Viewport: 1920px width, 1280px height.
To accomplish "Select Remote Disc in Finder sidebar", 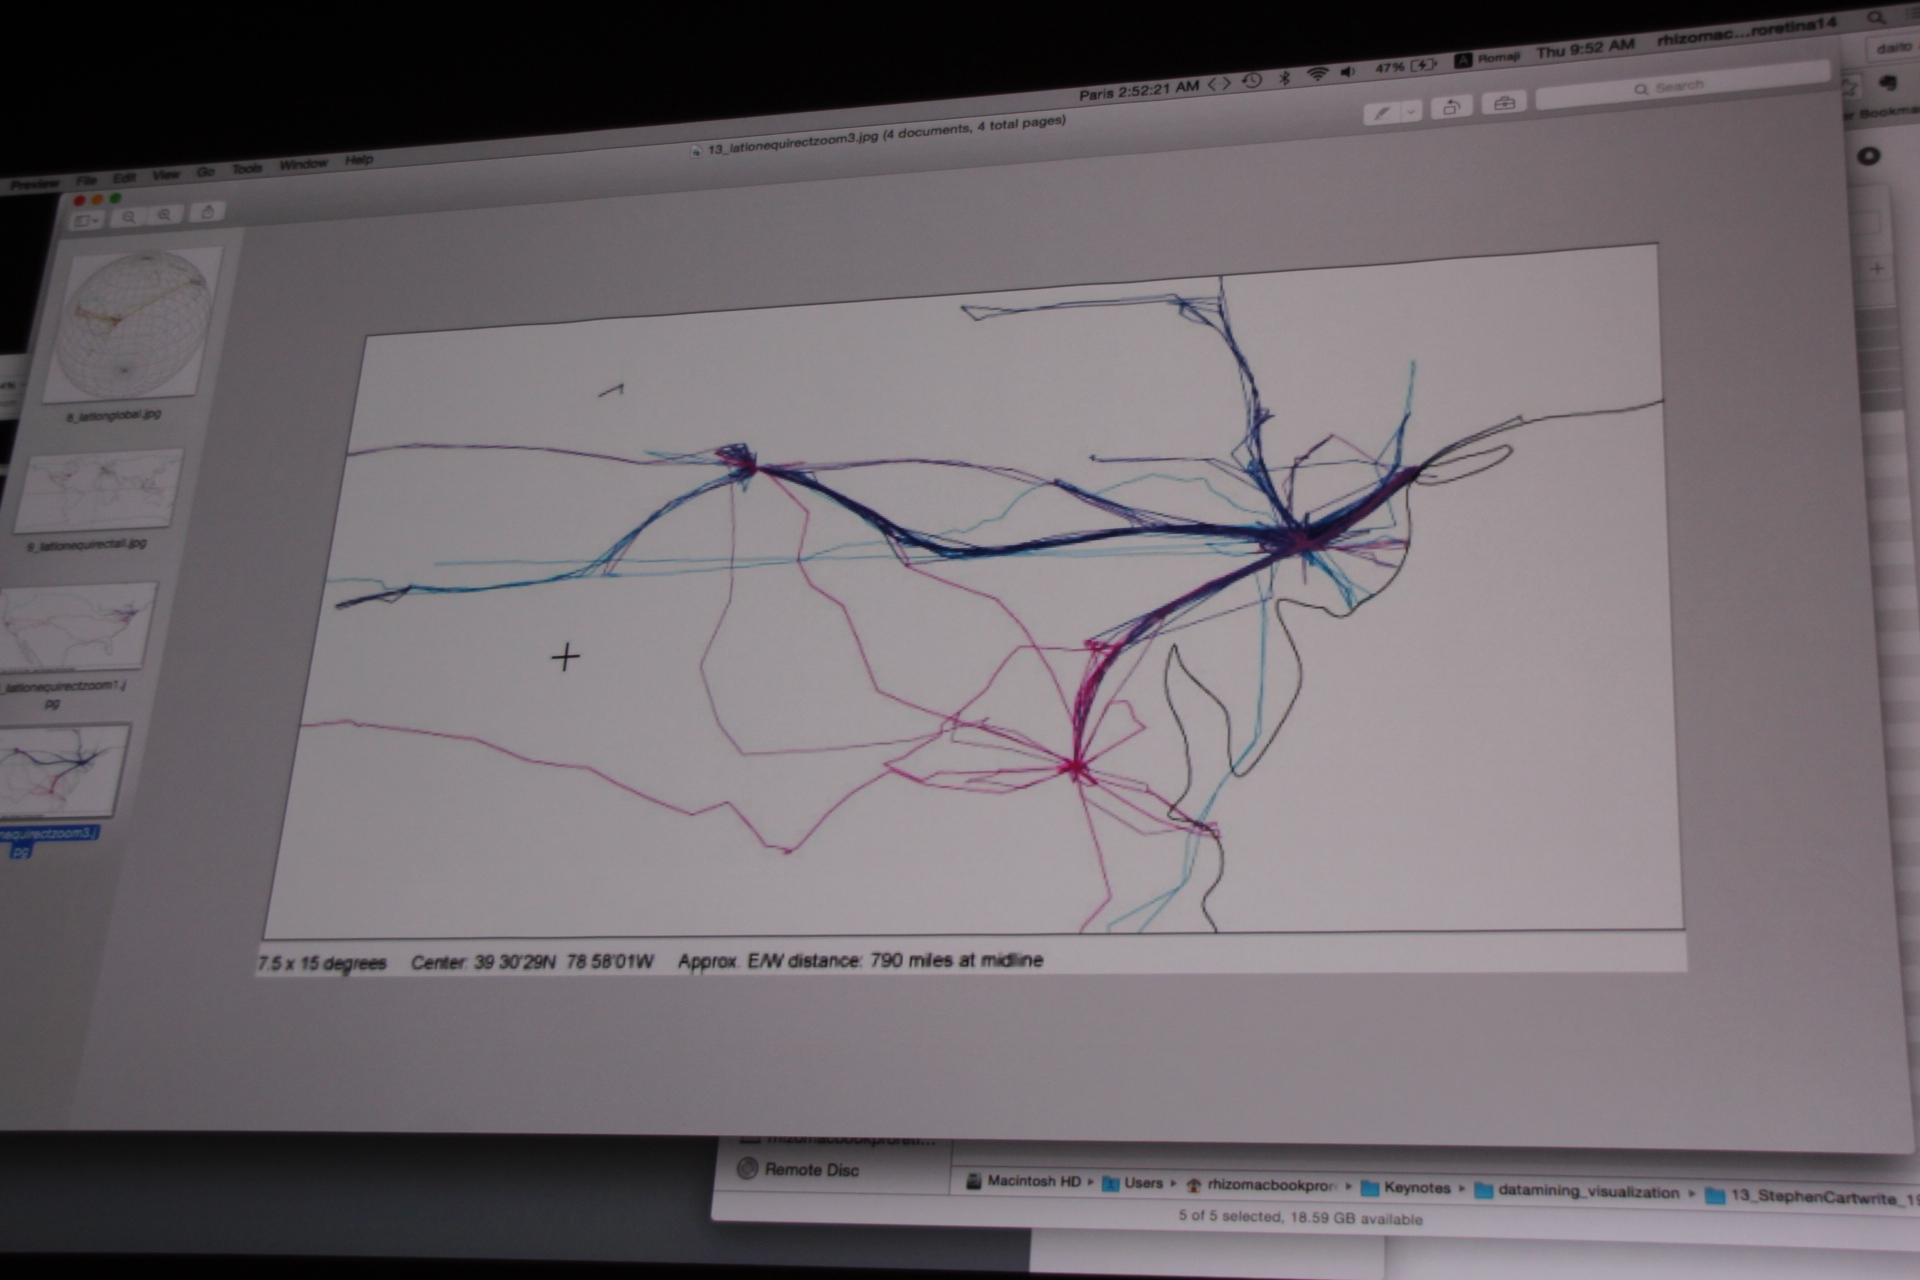I will click(x=810, y=1170).
